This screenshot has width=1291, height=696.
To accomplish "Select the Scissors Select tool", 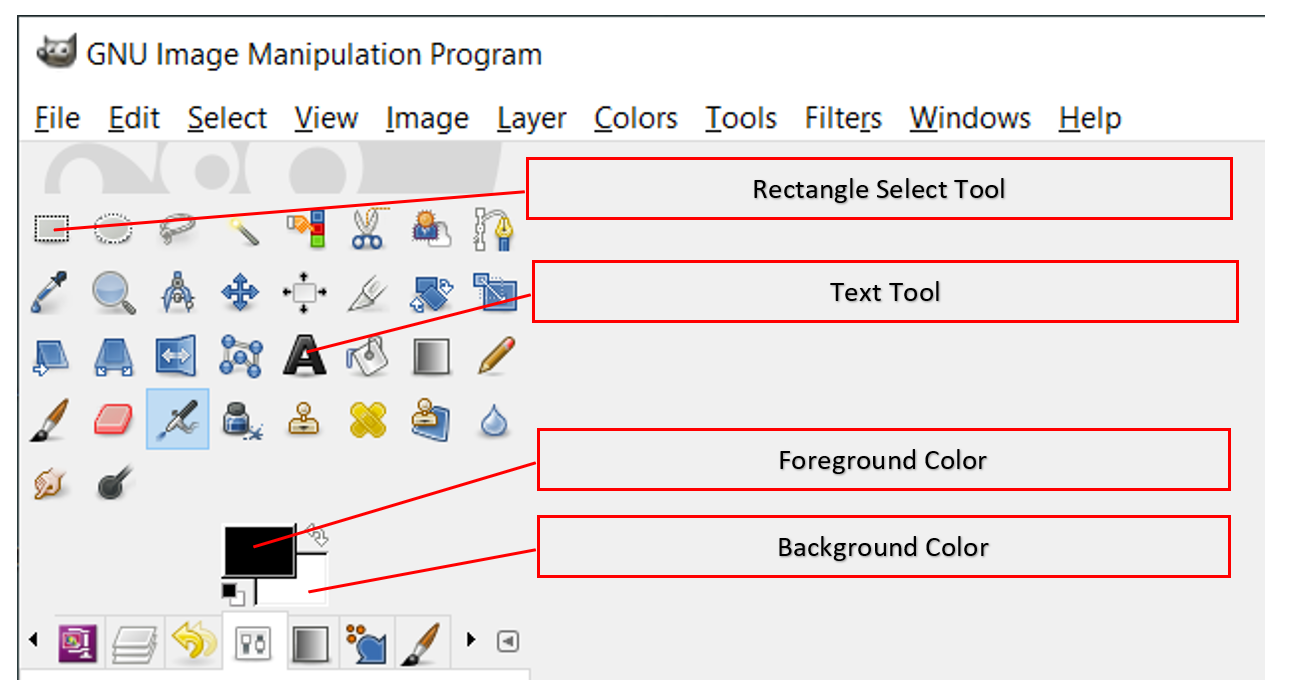I will click(x=367, y=229).
